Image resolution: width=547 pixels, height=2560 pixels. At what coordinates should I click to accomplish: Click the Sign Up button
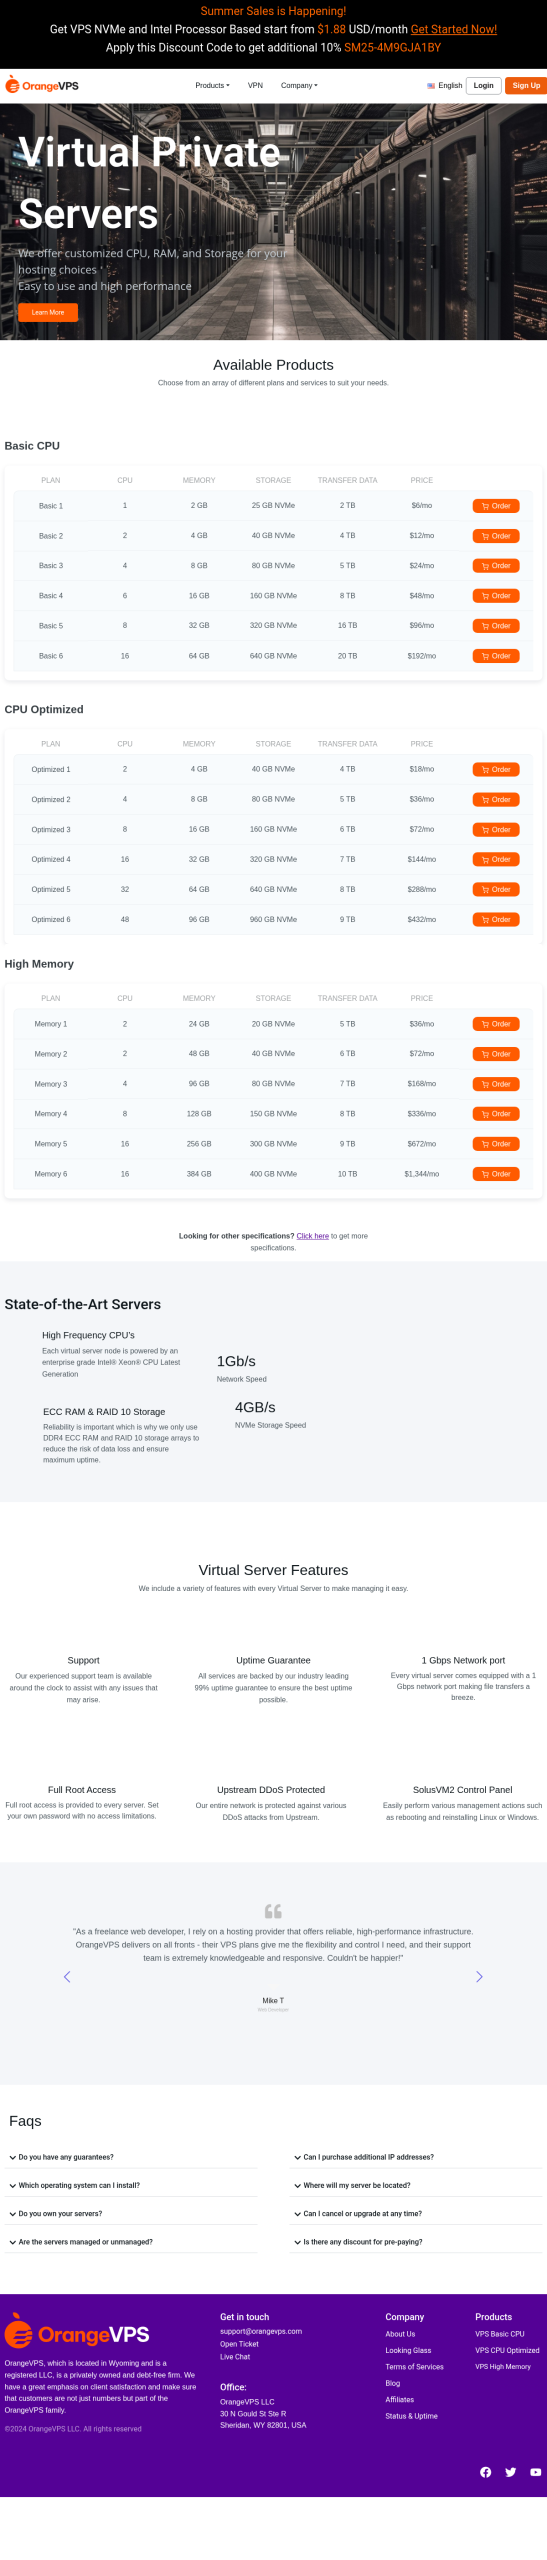[526, 86]
